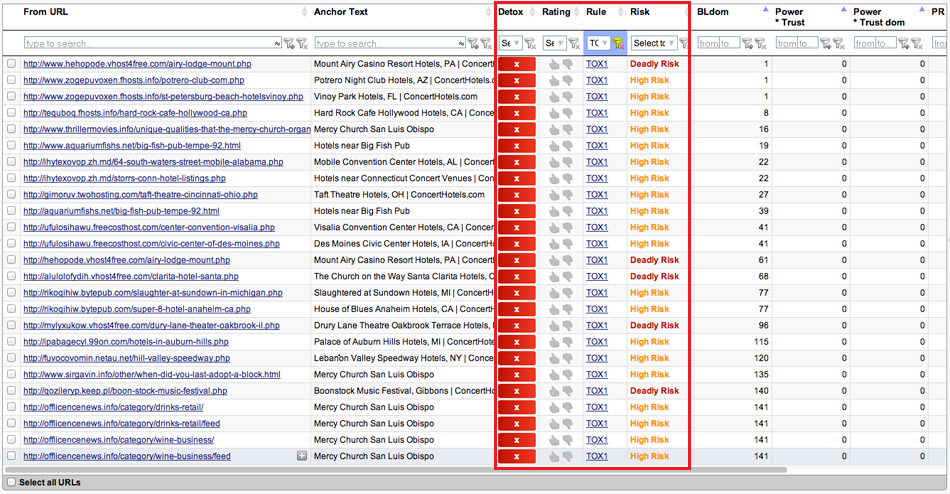Remove the active yellow Rule filter
Image resolution: width=950 pixels, height=494 pixels.
pyautogui.click(x=617, y=43)
